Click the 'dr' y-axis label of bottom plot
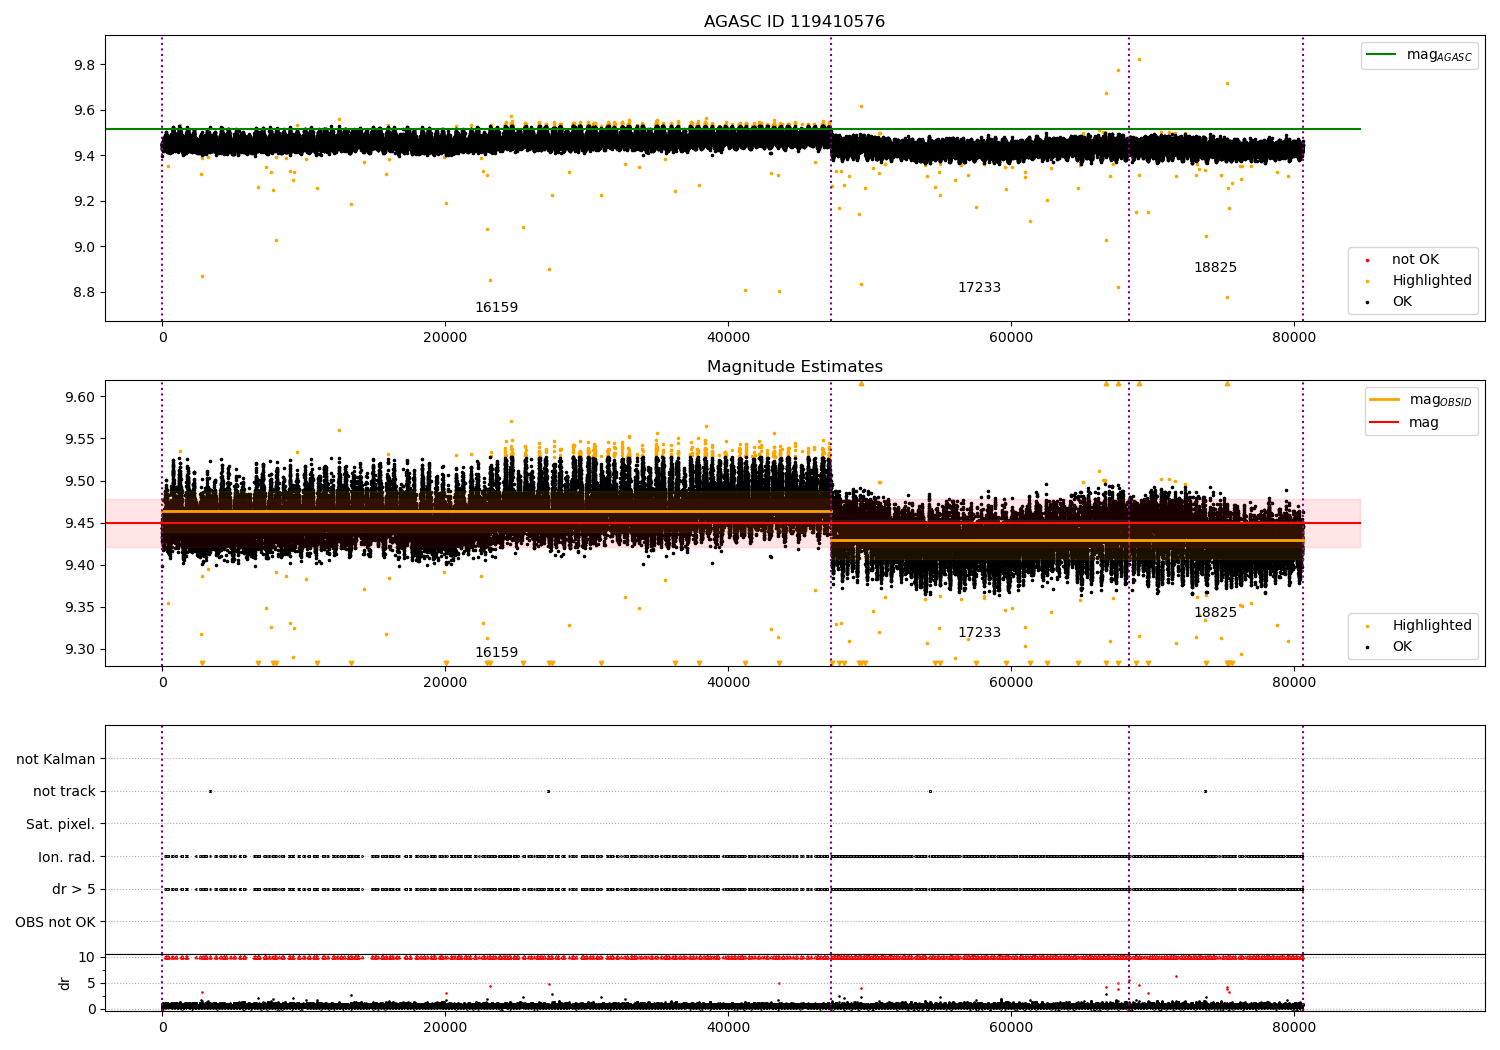Screen dimensions: 1500x1050 [65, 983]
